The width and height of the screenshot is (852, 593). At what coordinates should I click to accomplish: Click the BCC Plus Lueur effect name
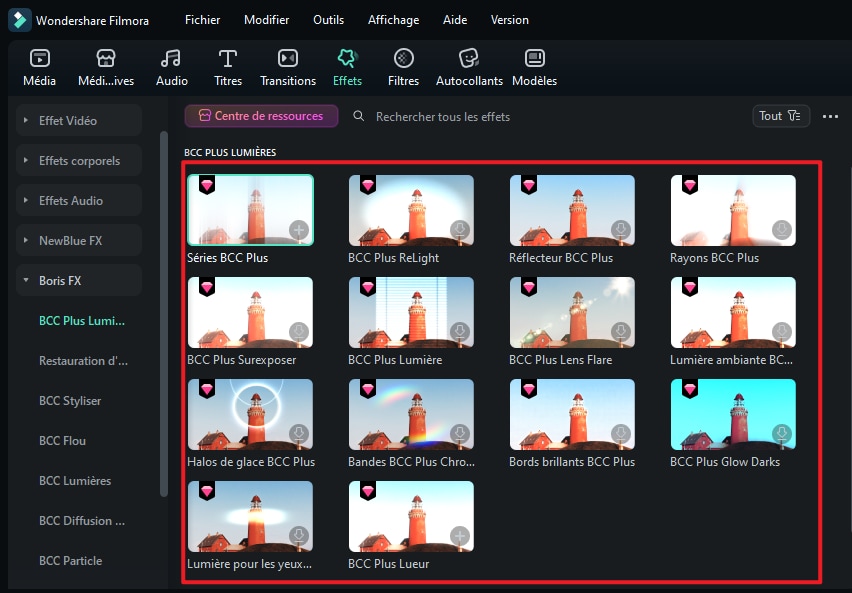[389, 564]
